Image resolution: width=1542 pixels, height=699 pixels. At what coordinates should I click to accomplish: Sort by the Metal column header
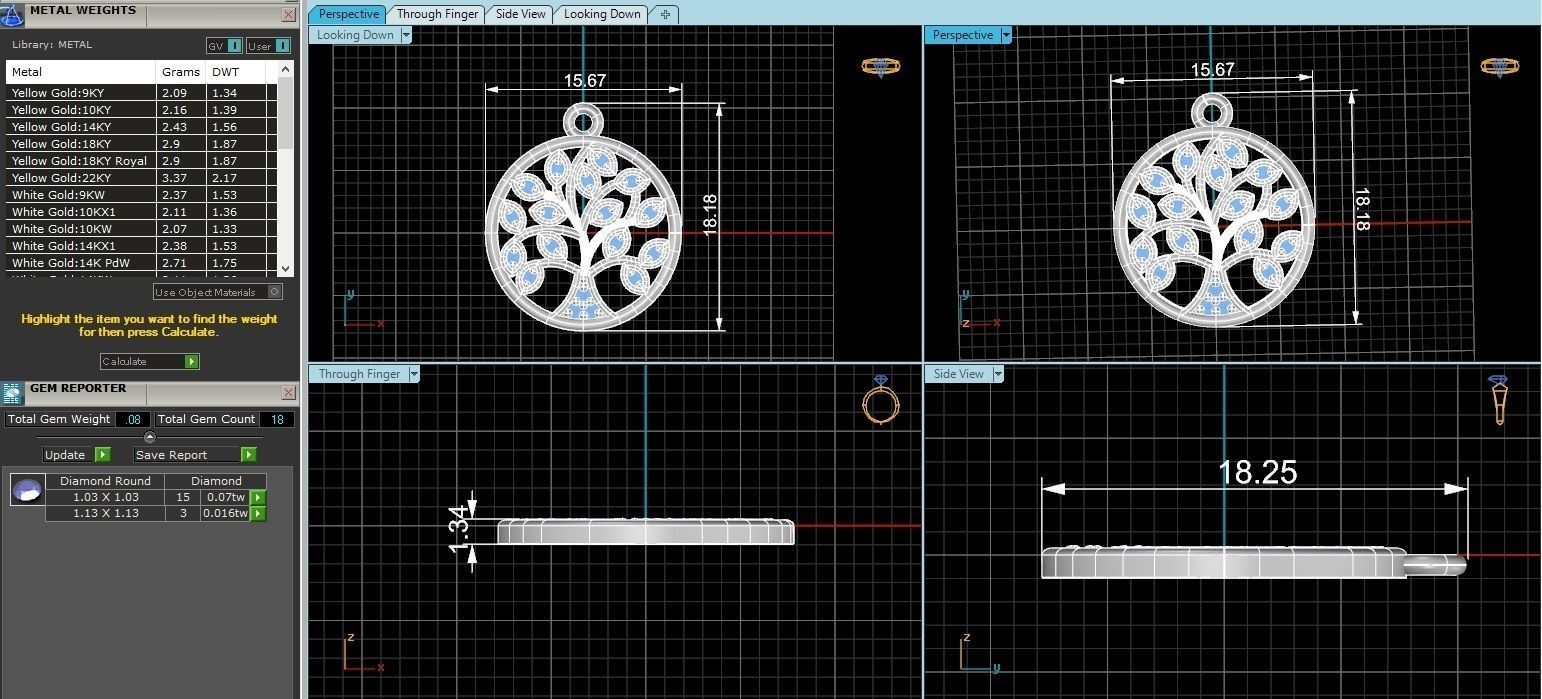[82, 72]
